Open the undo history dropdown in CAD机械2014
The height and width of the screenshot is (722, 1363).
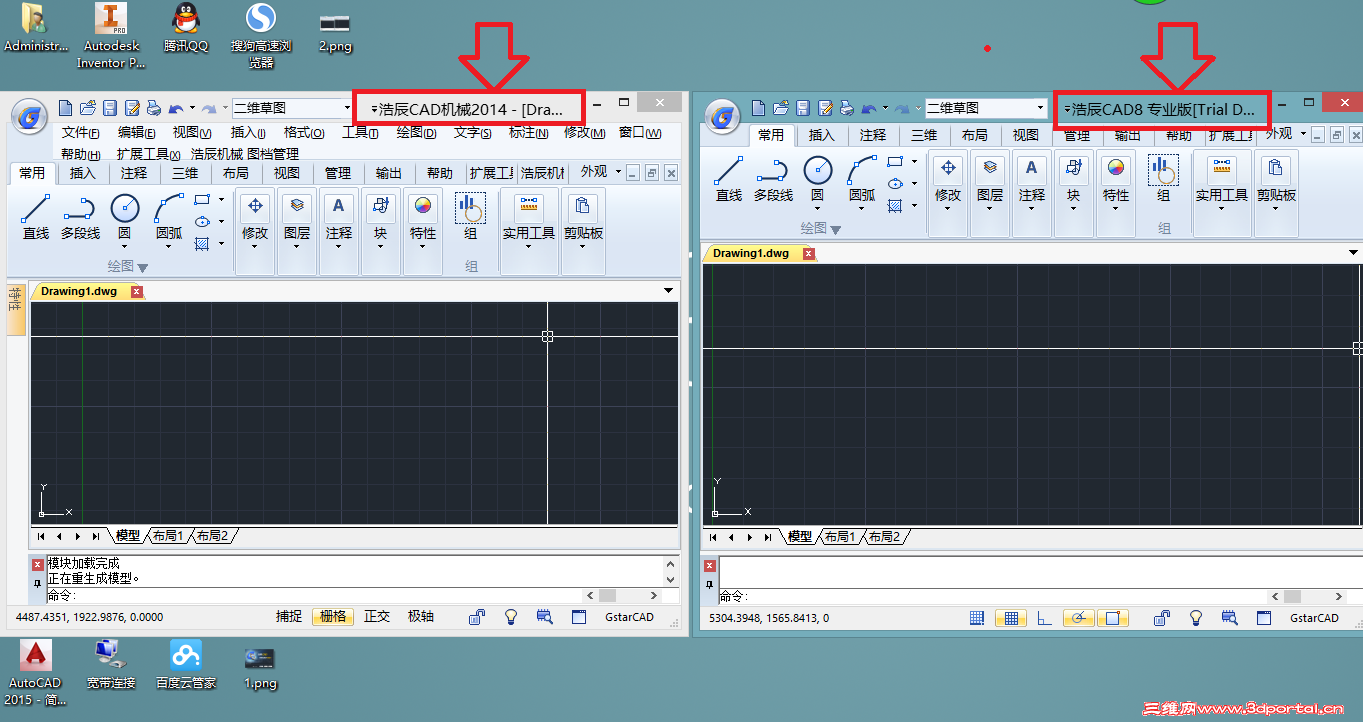coord(191,108)
